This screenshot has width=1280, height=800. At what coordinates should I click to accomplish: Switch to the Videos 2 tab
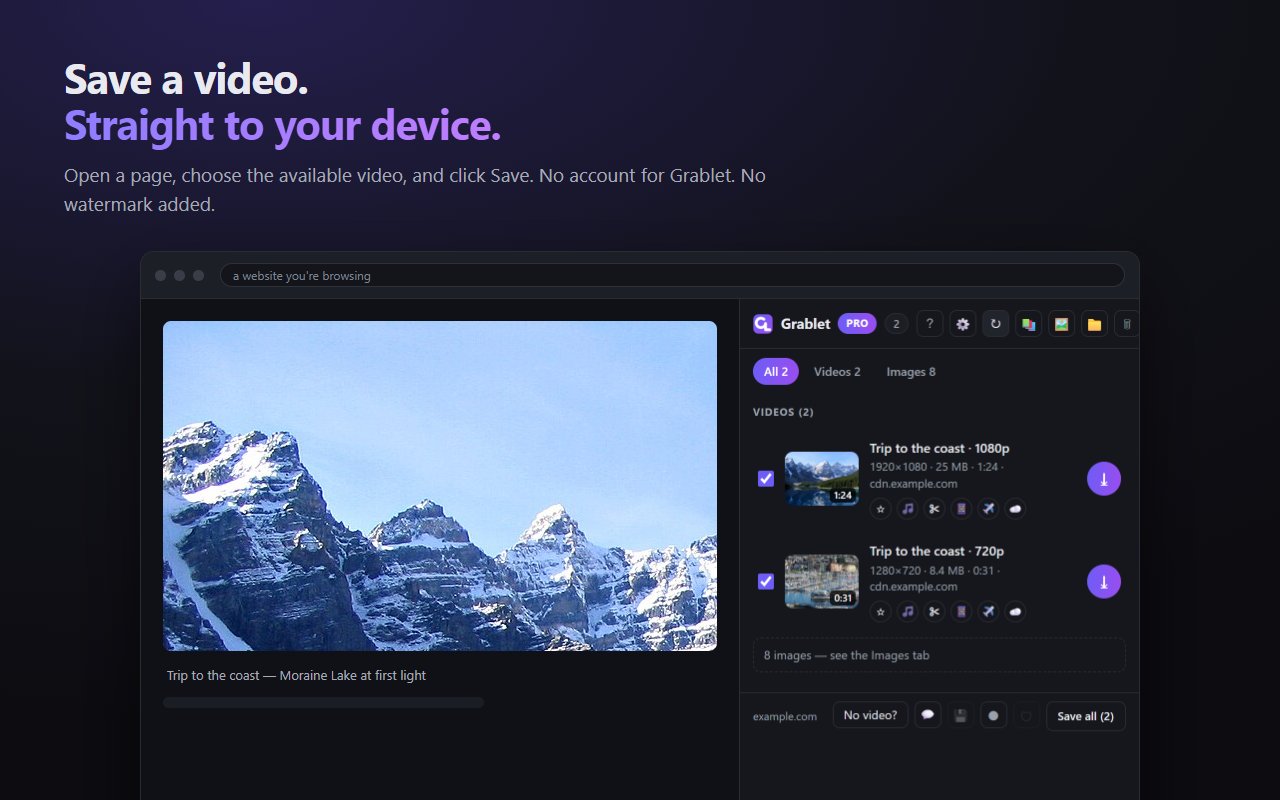[837, 371]
